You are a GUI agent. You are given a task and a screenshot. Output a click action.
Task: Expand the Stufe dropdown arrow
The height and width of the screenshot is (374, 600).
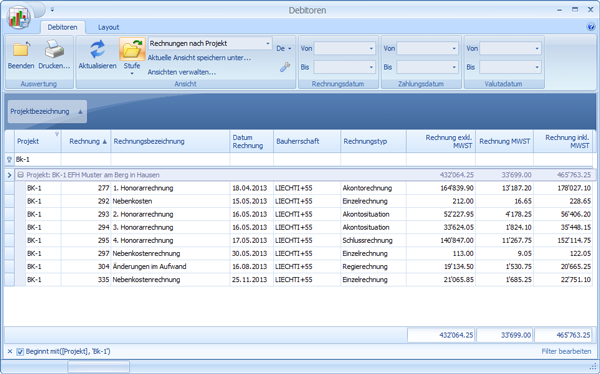point(132,73)
